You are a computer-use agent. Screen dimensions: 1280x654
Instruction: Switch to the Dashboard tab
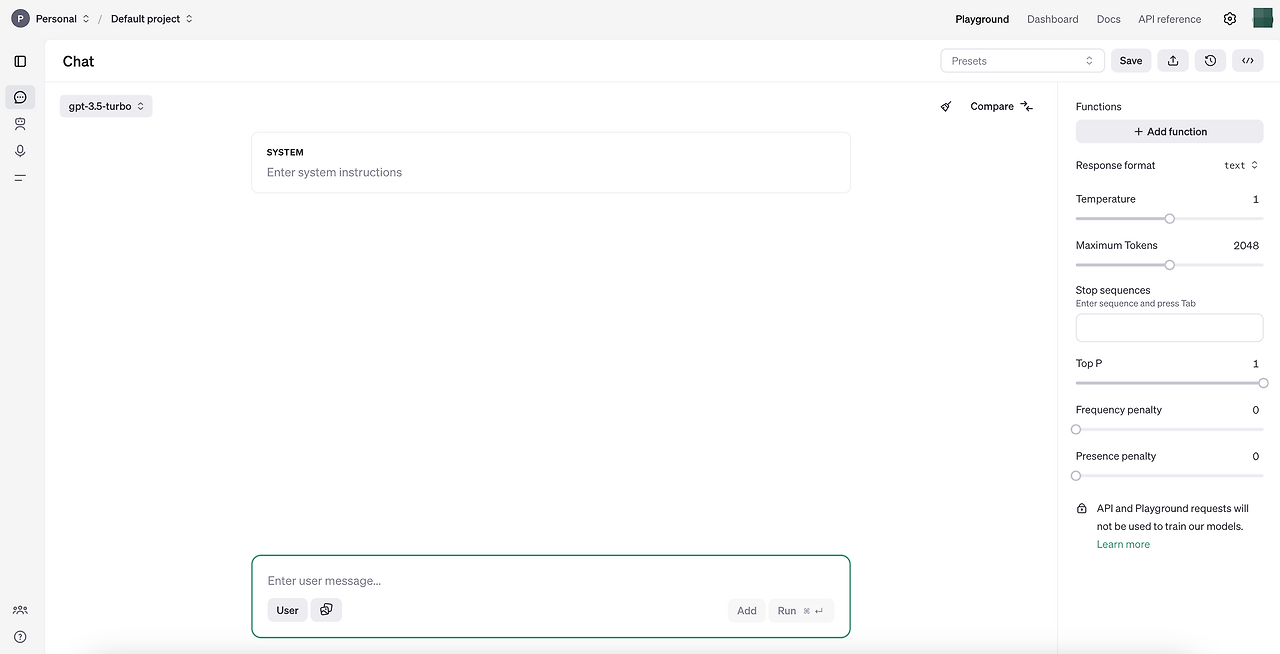pyautogui.click(x=1052, y=18)
